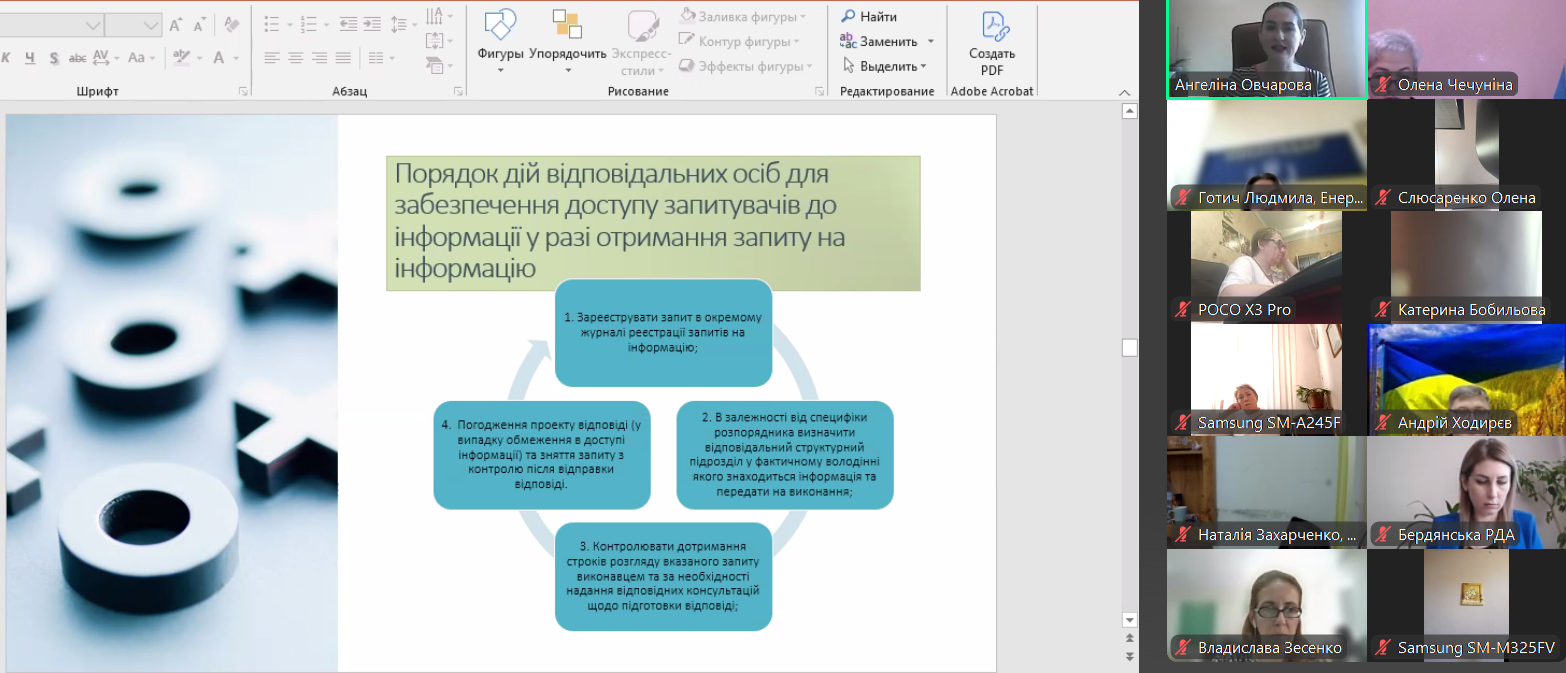Select Ангеліна Овчарова's video tile
The image size is (1566, 673).
(1265, 48)
